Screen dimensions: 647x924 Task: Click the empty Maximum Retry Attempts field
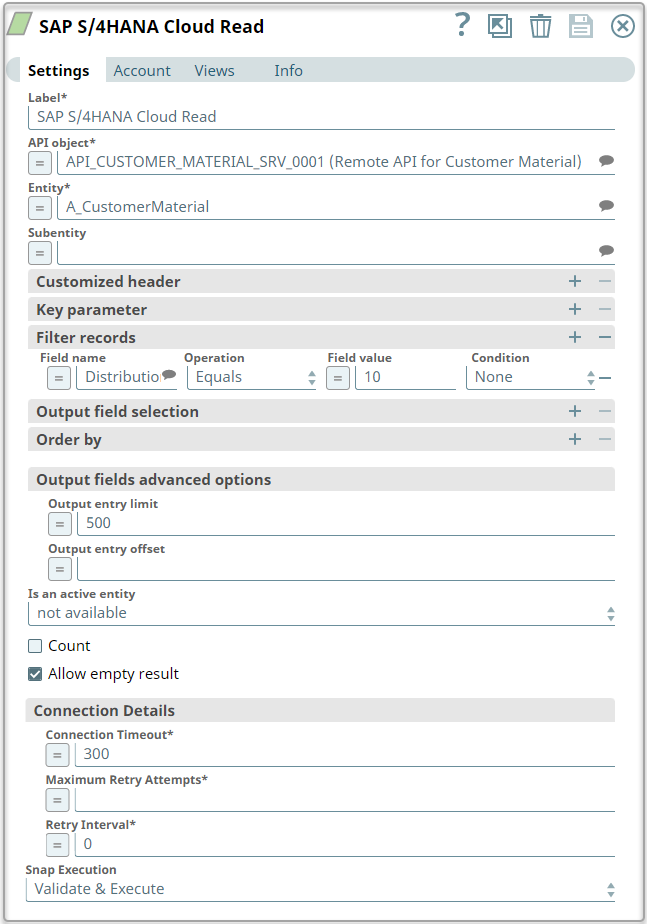pos(345,800)
